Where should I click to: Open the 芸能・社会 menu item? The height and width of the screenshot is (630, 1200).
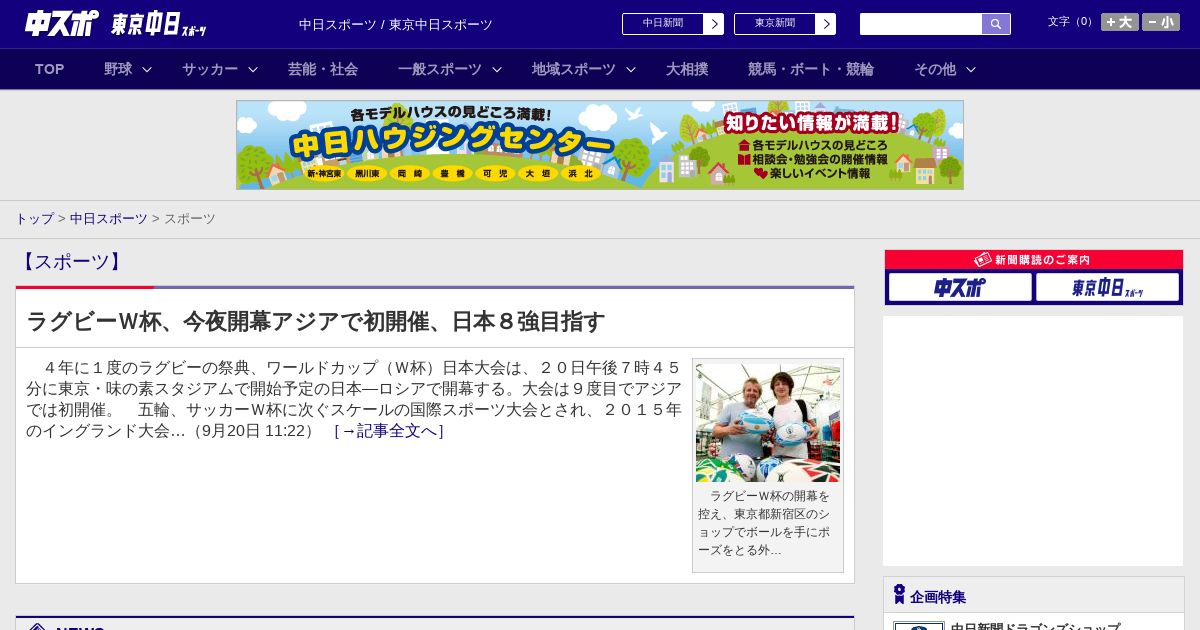(x=323, y=69)
